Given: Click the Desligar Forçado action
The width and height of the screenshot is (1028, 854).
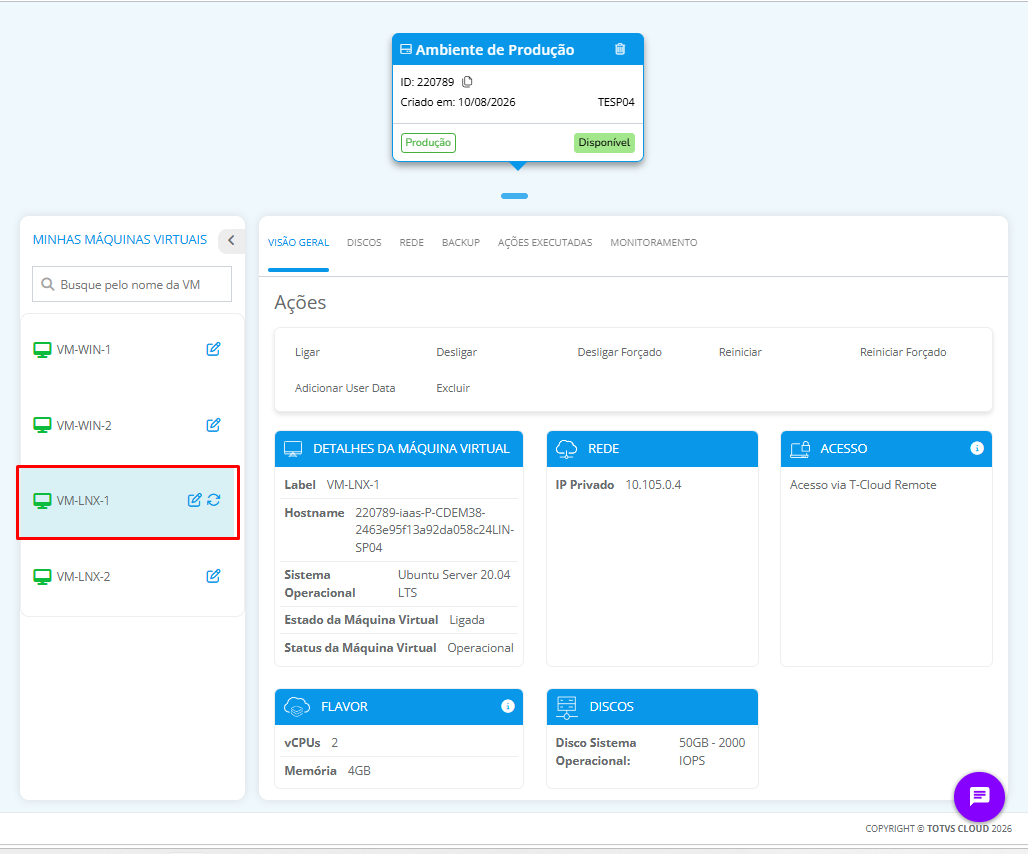Looking at the screenshot, I should click(x=620, y=352).
